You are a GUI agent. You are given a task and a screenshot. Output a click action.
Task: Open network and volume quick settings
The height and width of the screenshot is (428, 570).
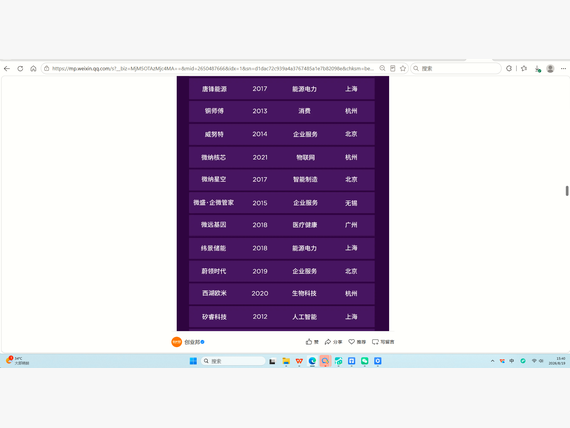pyautogui.click(x=537, y=361)
